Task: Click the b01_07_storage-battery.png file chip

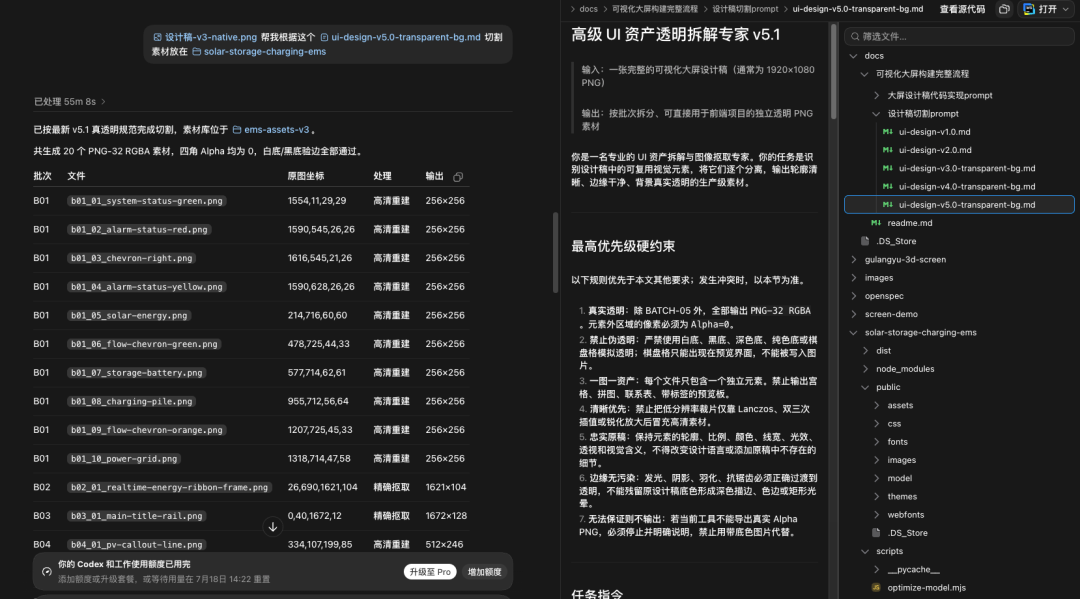Action: [136, 372]
